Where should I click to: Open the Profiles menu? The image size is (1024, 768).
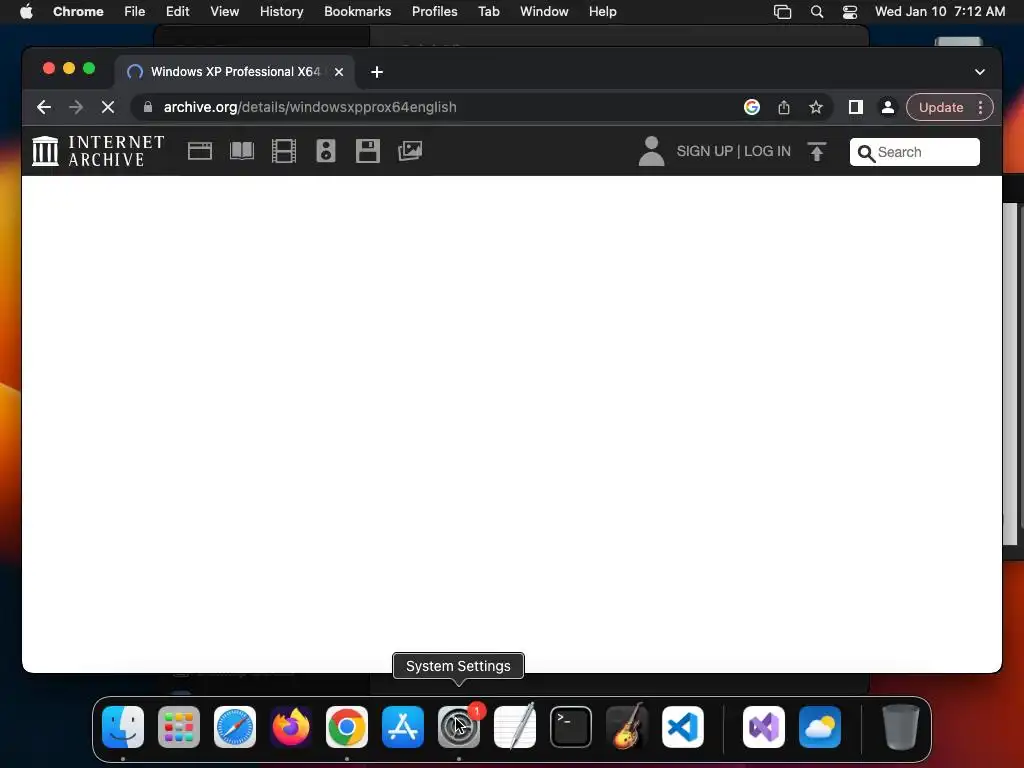435,12
